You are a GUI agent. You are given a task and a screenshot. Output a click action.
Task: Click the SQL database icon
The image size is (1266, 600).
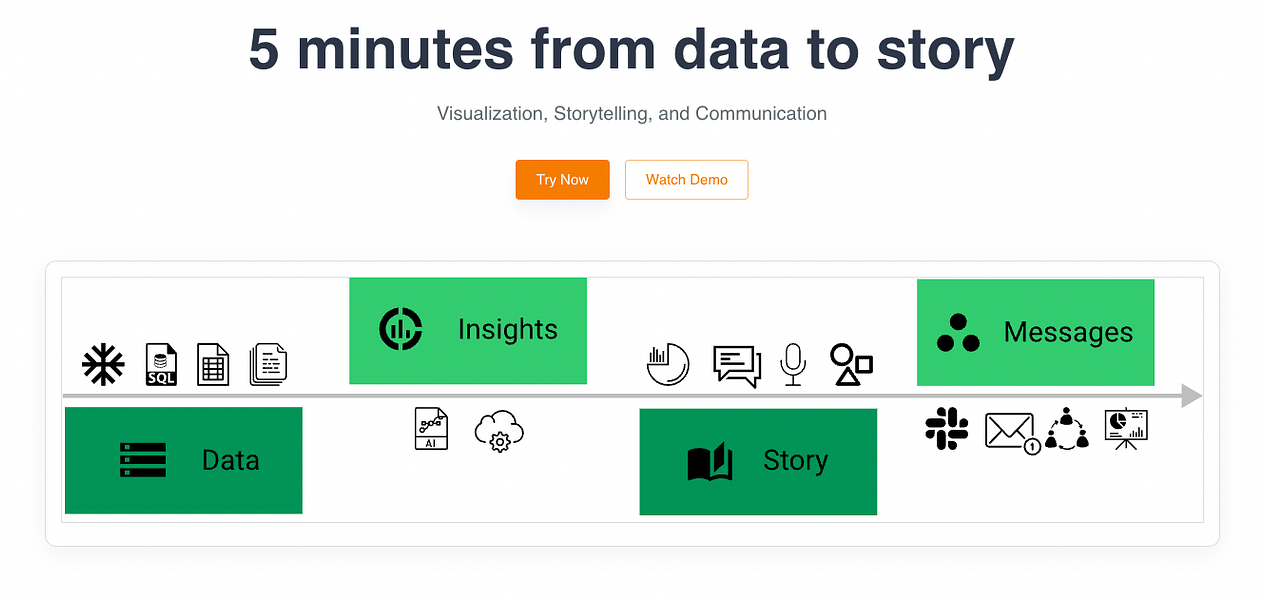[x=161, y=364]
